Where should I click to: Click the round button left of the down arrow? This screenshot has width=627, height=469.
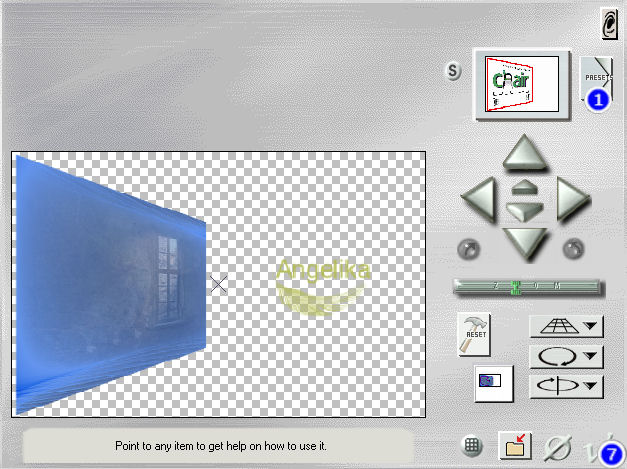(x=470, y=246)
